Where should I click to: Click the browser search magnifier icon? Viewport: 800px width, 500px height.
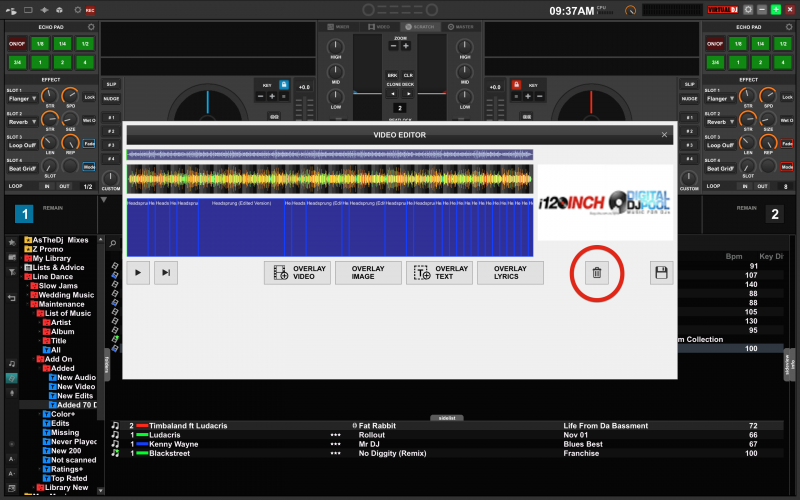(113, 244)
